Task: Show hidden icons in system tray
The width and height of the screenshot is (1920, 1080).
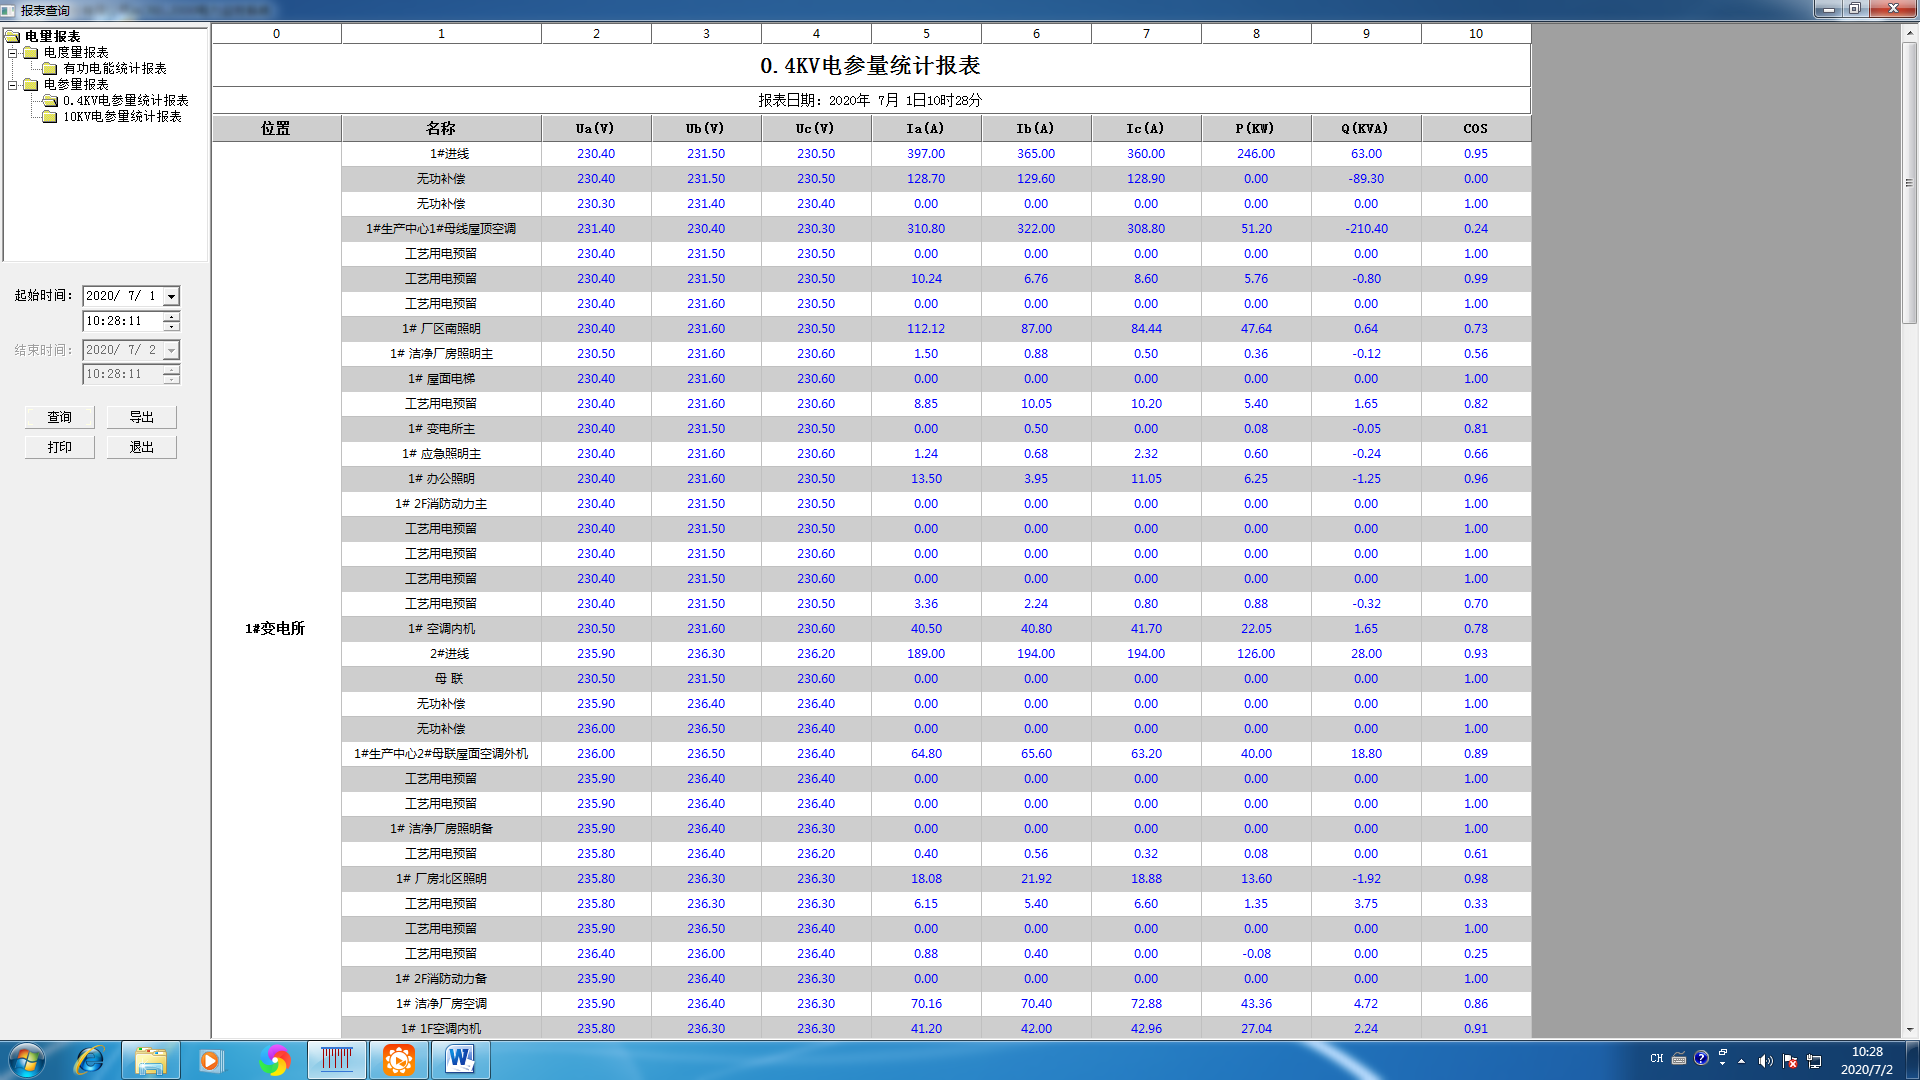Action: point(1741,1060)
